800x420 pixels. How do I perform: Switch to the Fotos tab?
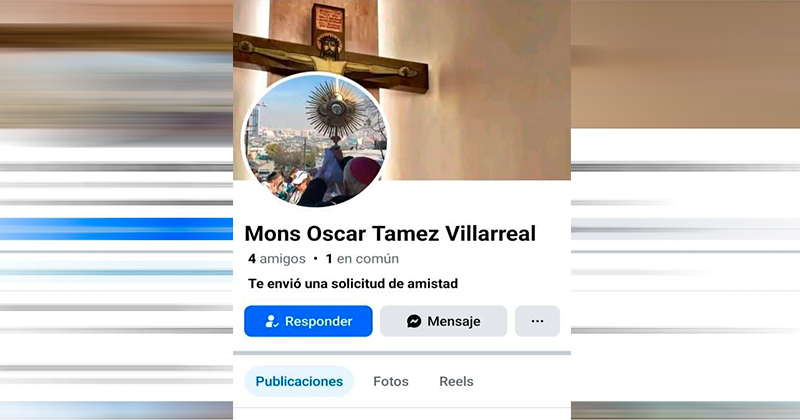(x=391, y=381)
